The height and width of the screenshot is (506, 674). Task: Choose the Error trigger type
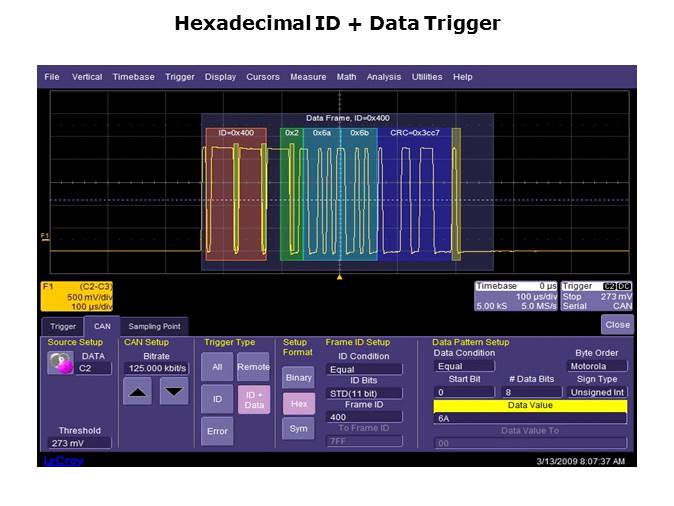[217, 431]
